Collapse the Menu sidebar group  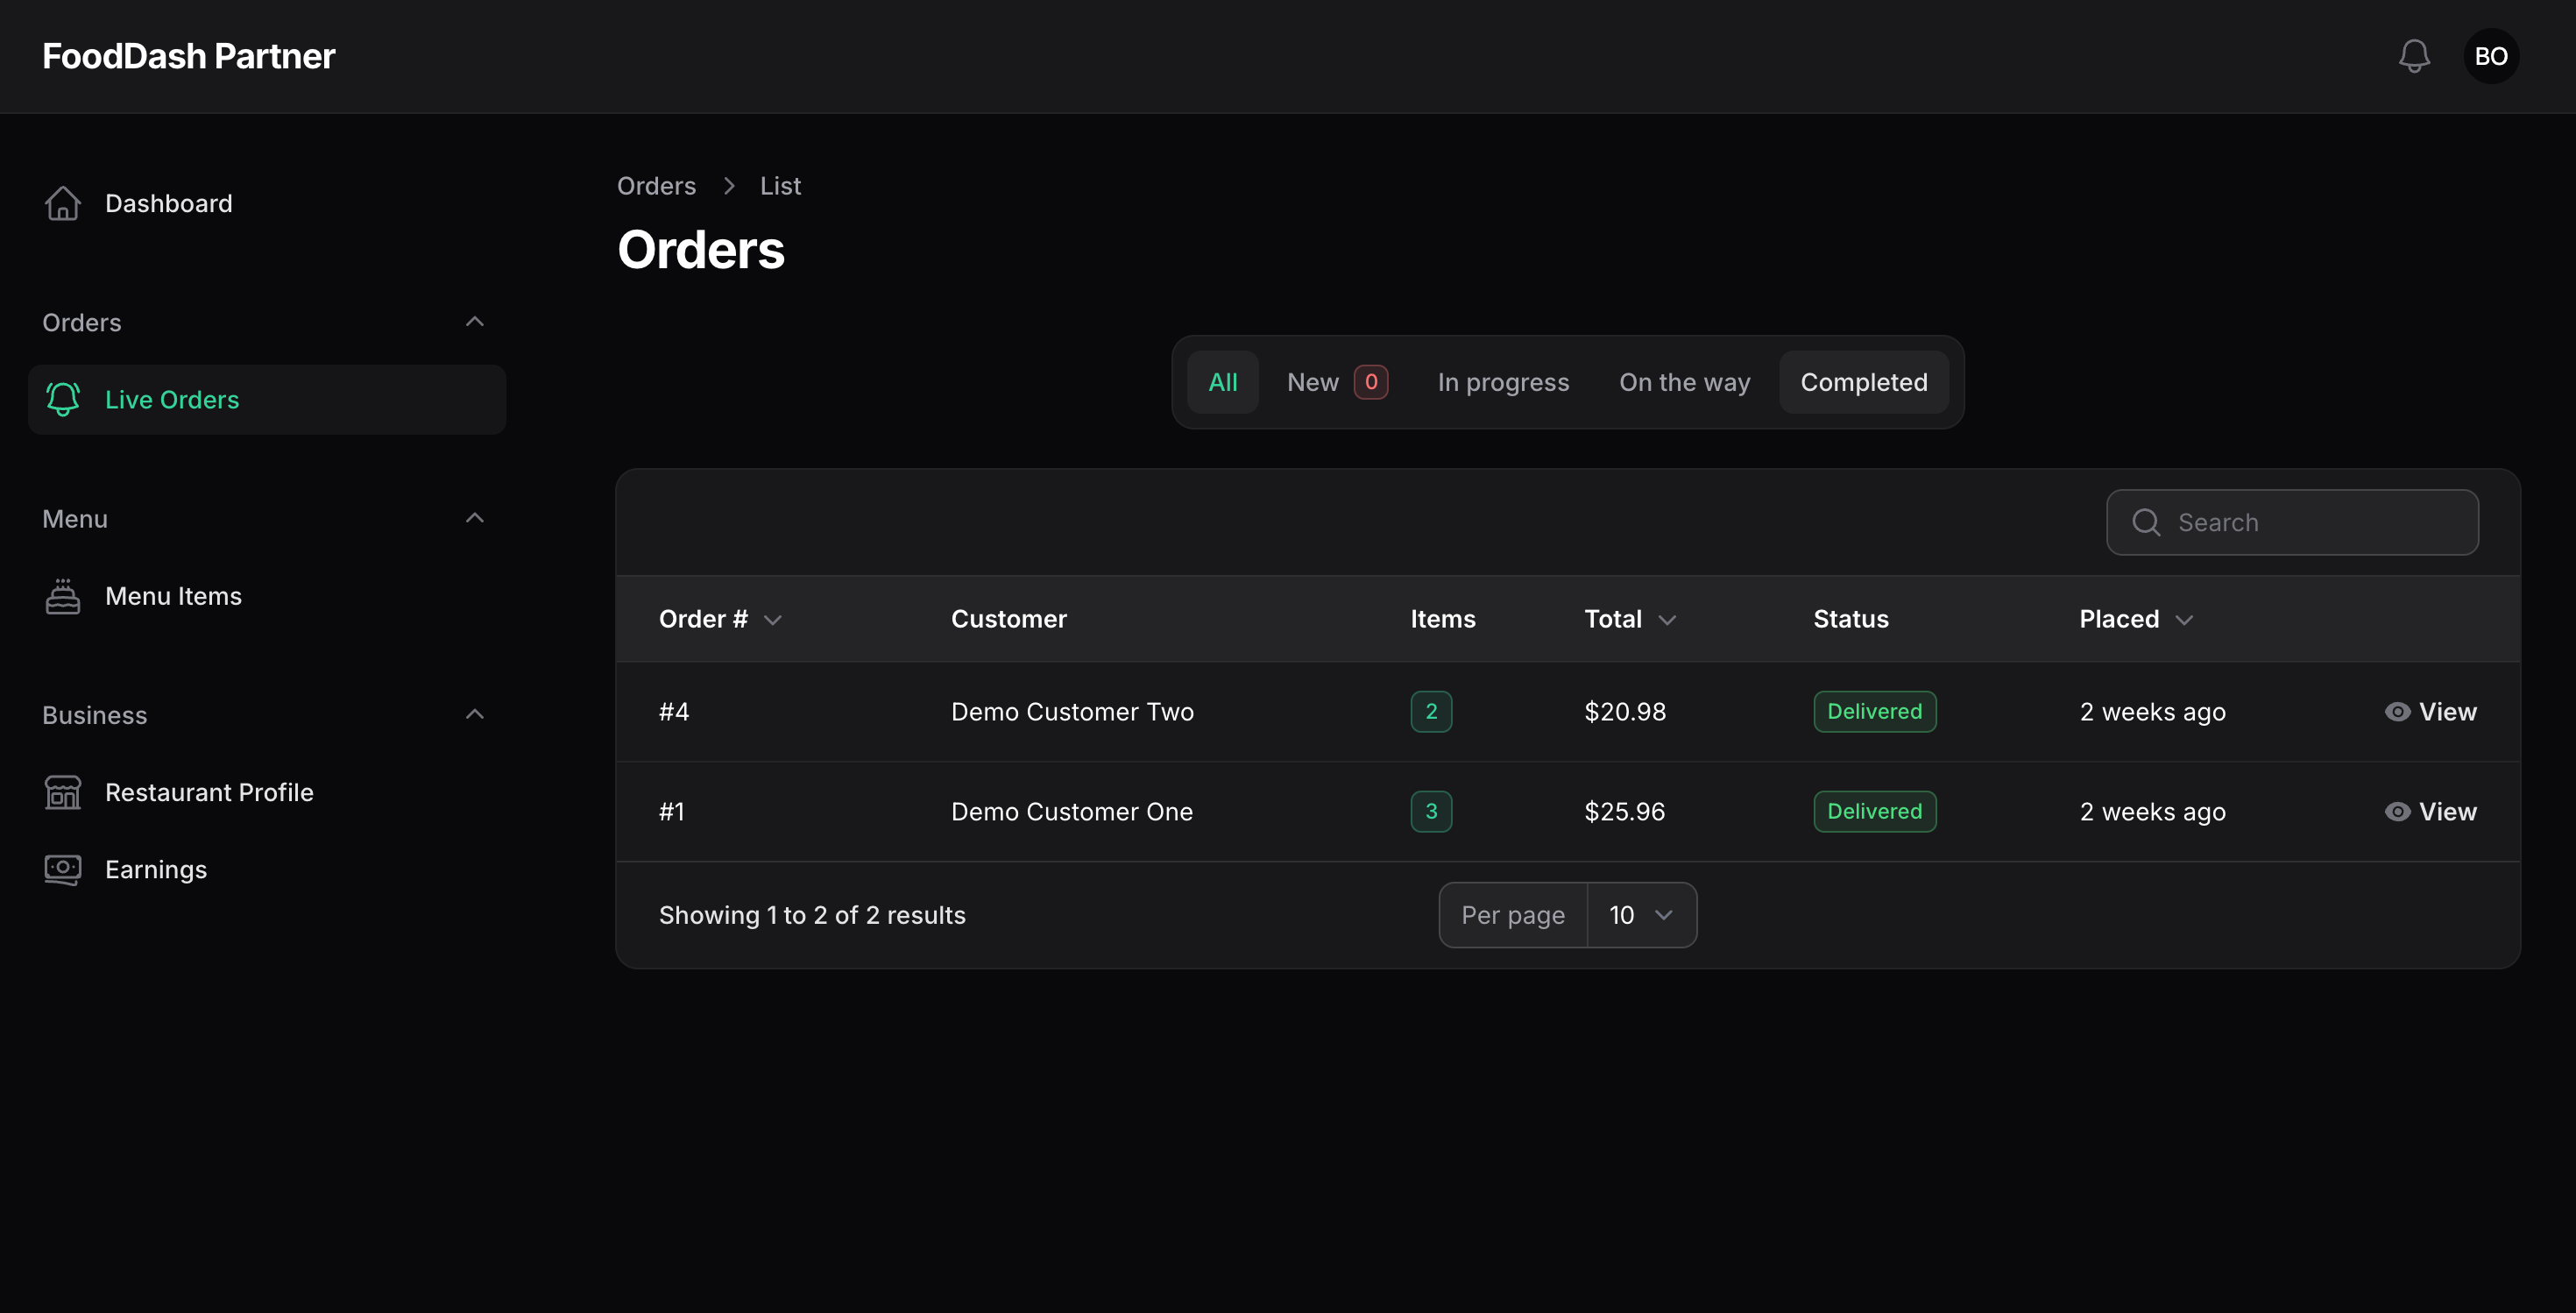475,518
